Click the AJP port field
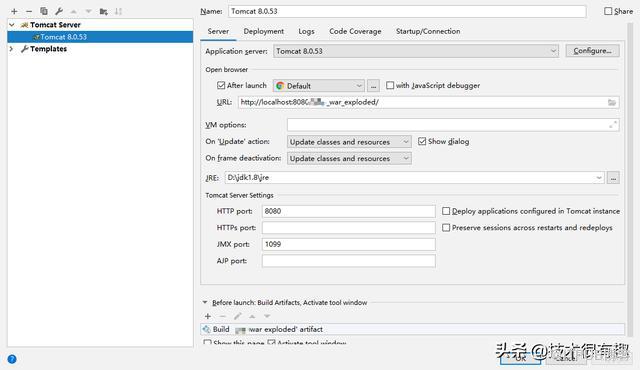Viewport: 640px width, 370px height. tap(349, 261)
